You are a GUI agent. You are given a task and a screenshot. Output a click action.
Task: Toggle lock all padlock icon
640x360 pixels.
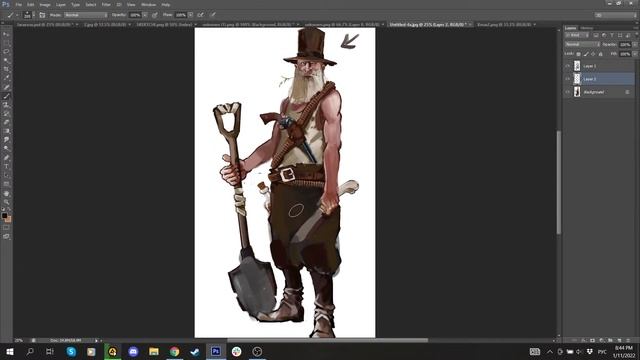(600, 54)
